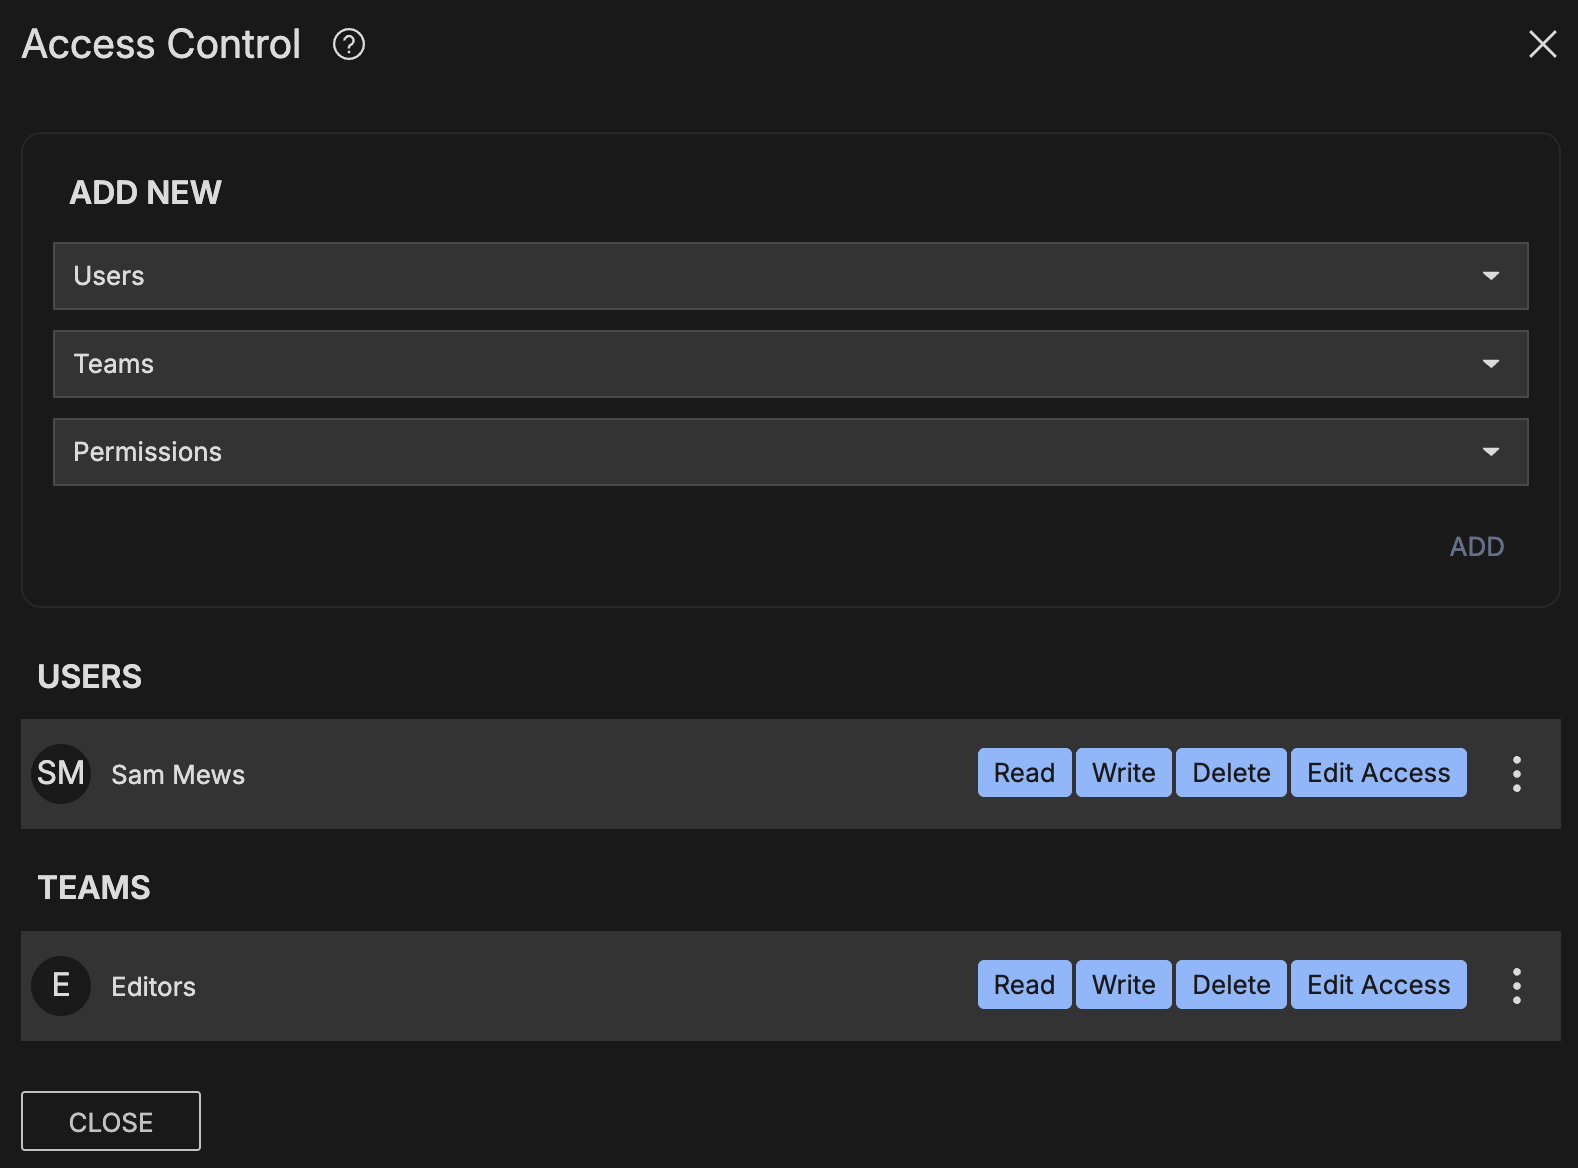
Task: Close the Access Control dialog with X
Action: (x=1542, y=44)
